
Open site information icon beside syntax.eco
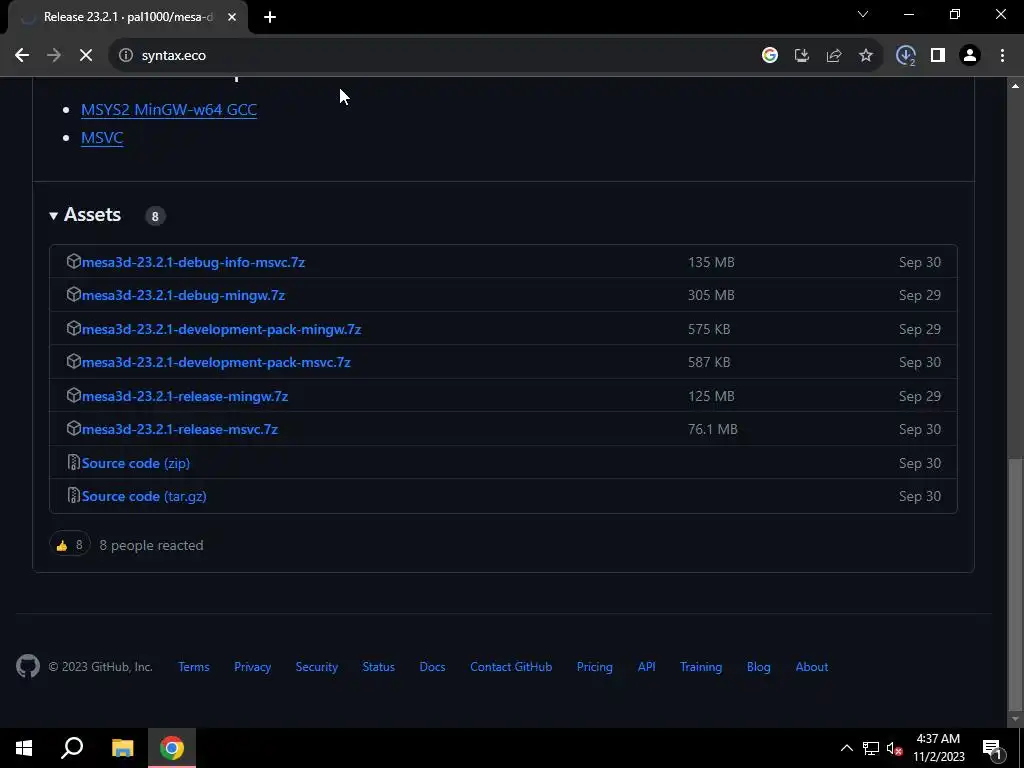(x=125, y=56)
